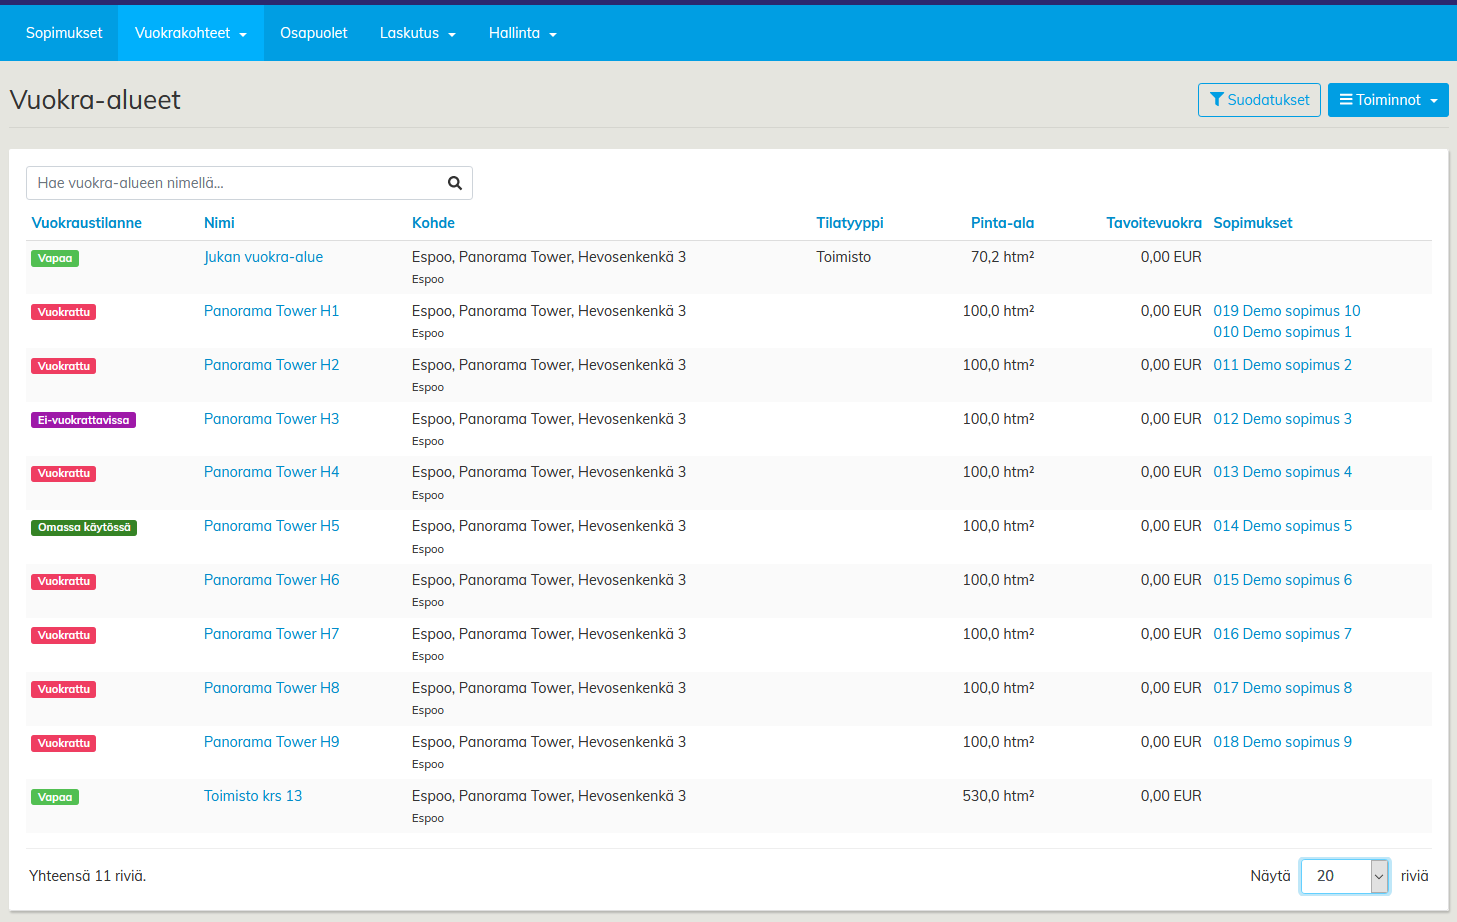Go to the Sopimukset tab
Screen dimensions: 1457x922
coord(64,33)
